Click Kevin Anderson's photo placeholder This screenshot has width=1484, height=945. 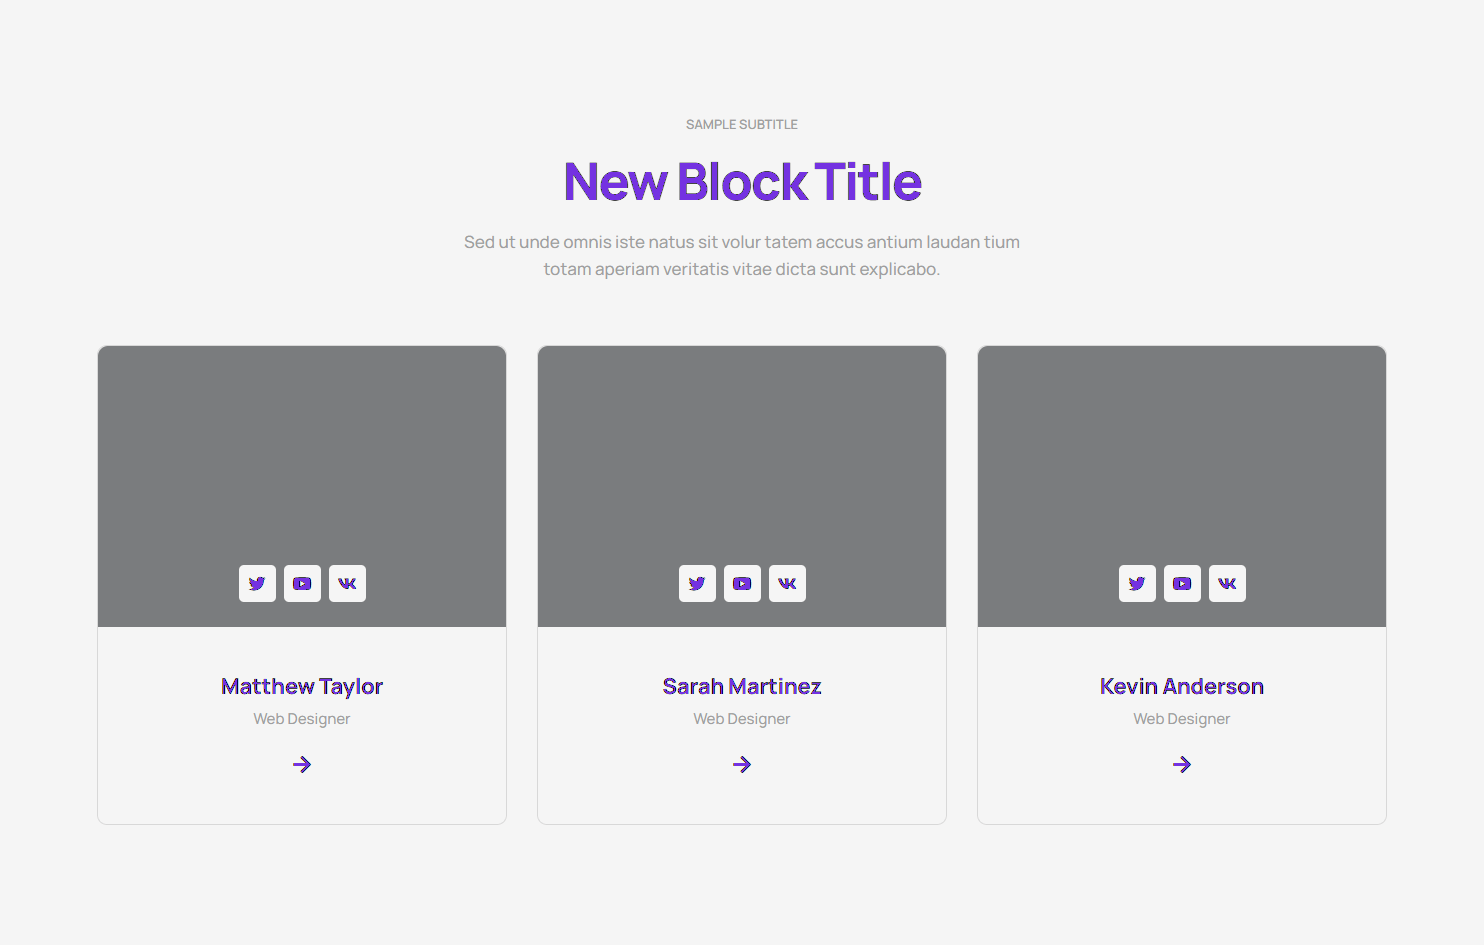tap(1182, 450)
